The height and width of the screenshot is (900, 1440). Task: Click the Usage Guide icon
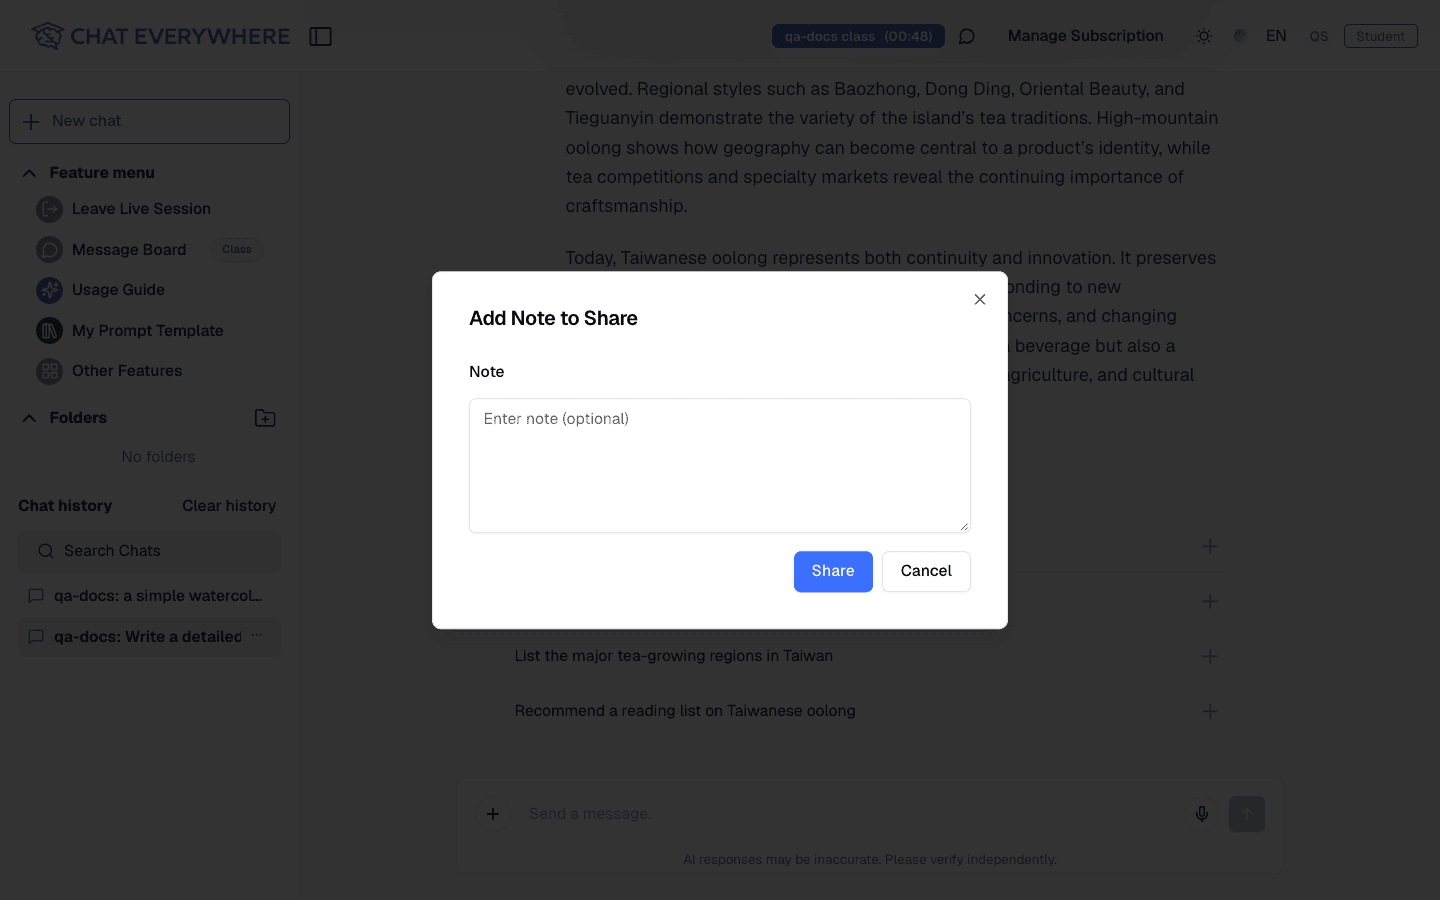point(49,290)
